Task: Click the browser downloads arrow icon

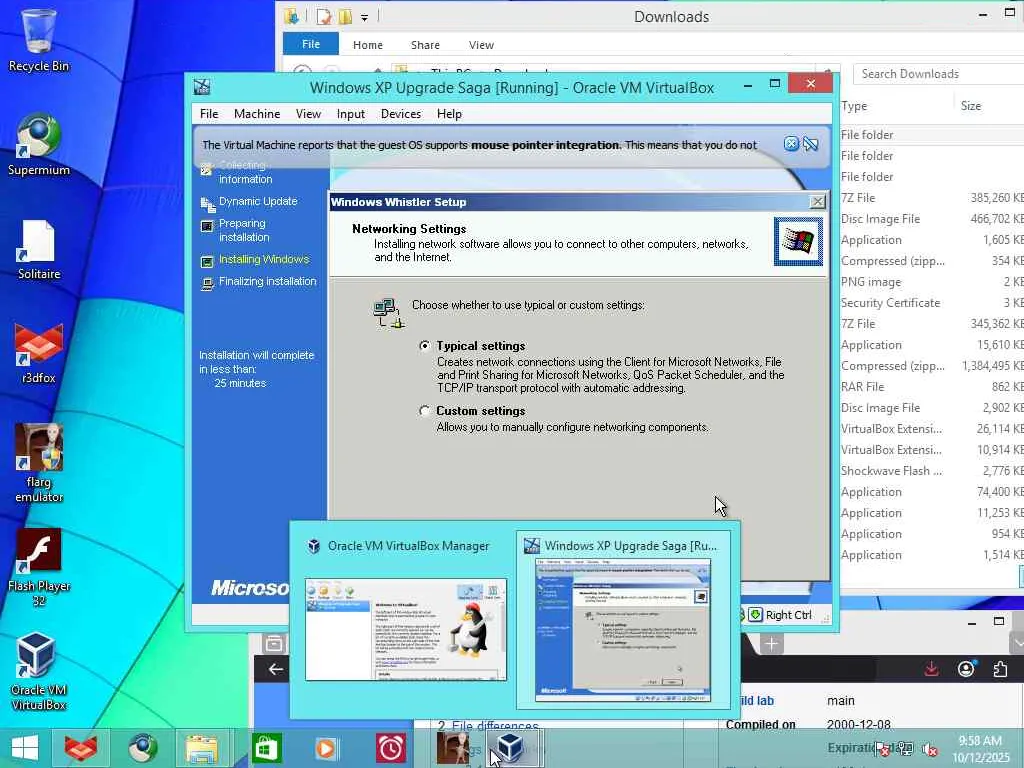Action: click(x=932, y=669)
